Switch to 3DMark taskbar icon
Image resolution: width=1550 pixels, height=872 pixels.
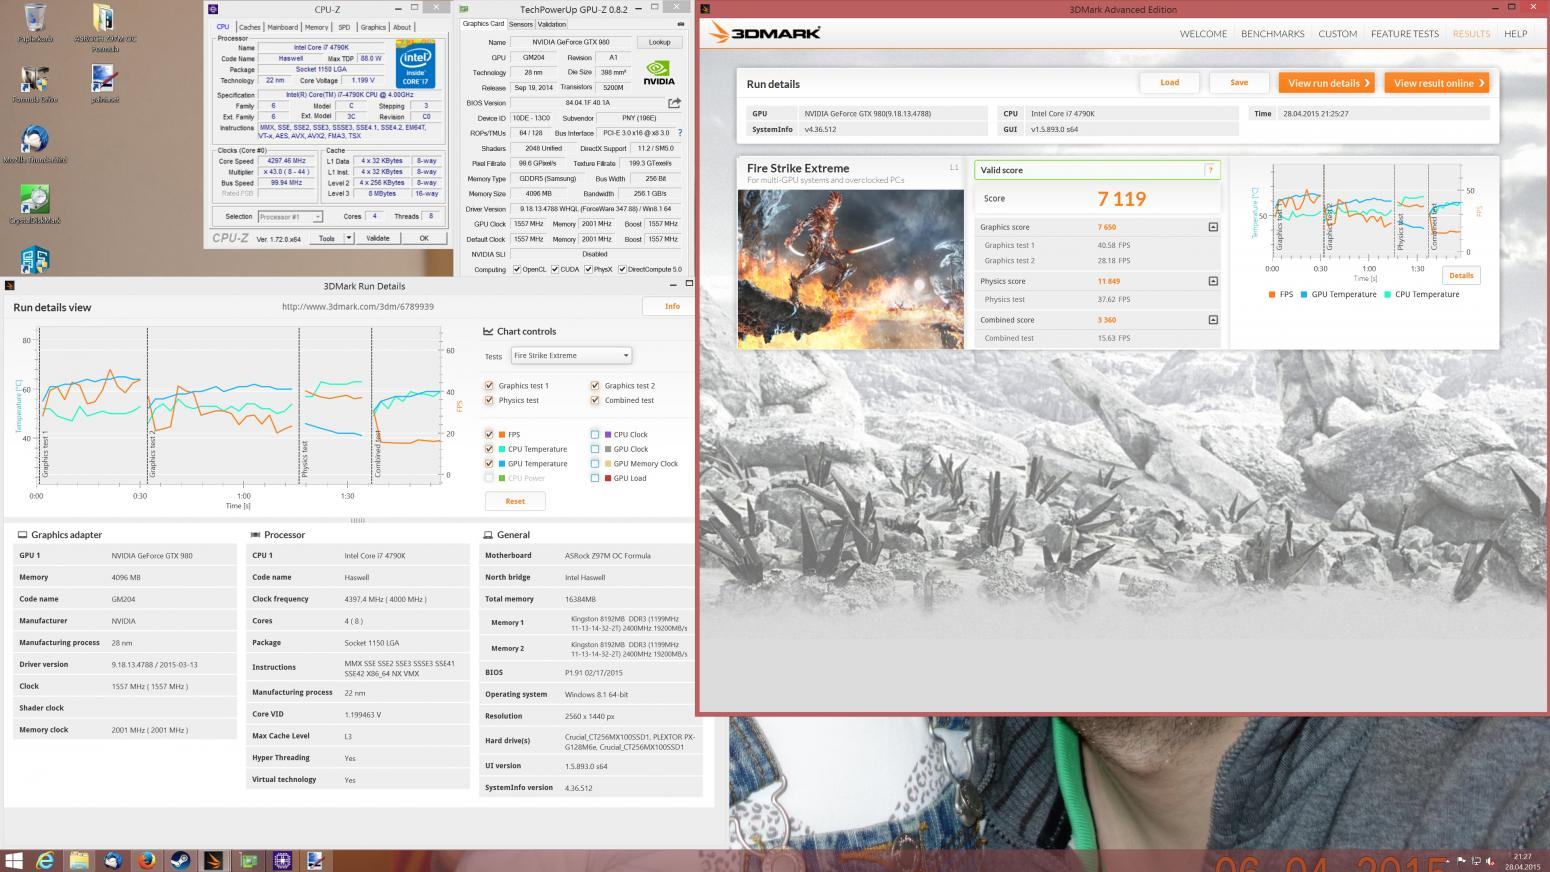[x=214, y=860]
